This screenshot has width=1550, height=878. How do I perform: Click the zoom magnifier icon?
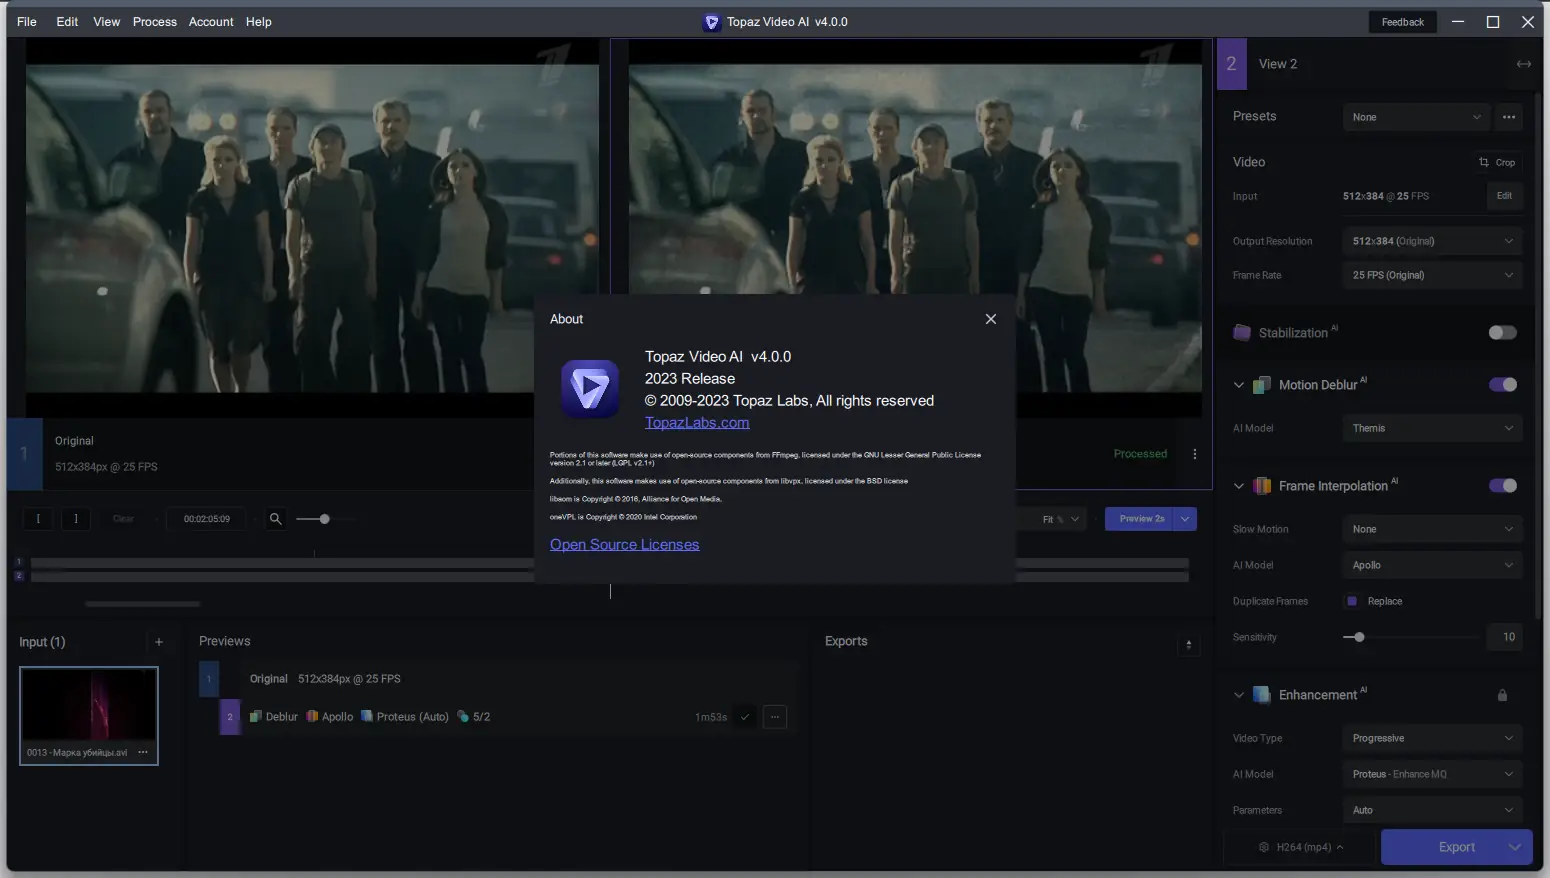(275, 519)
